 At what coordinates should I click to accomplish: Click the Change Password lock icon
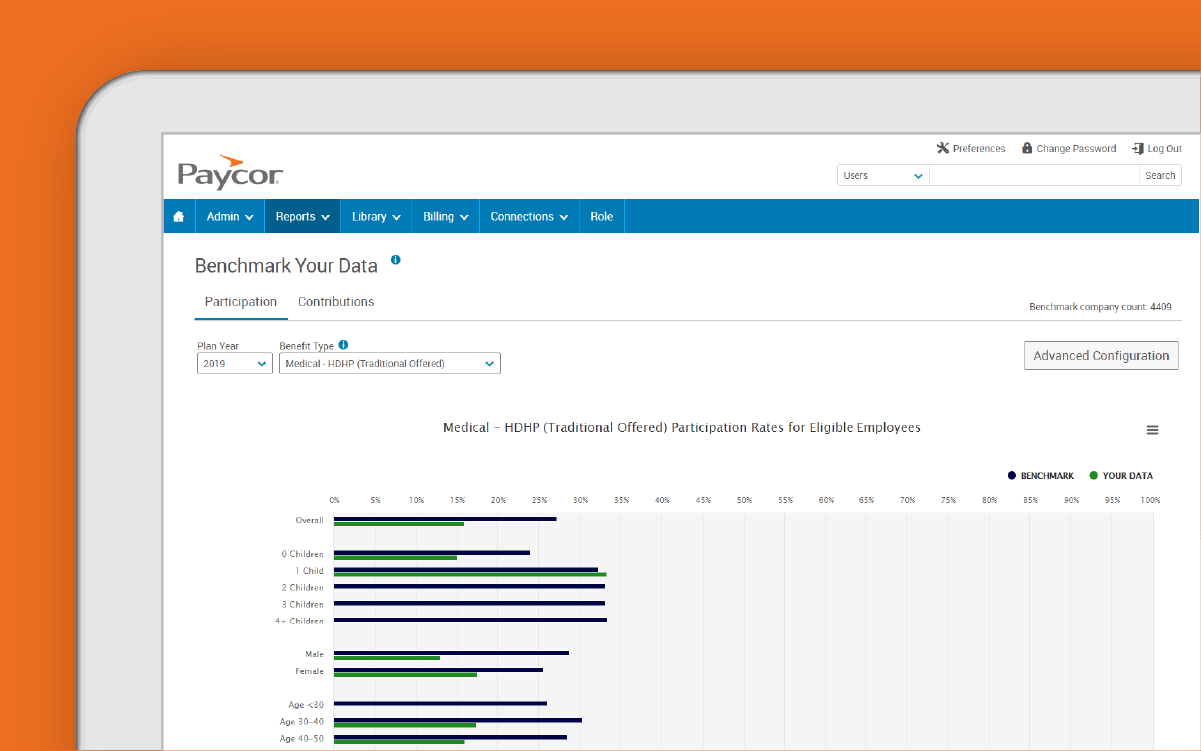point(1027,148)
